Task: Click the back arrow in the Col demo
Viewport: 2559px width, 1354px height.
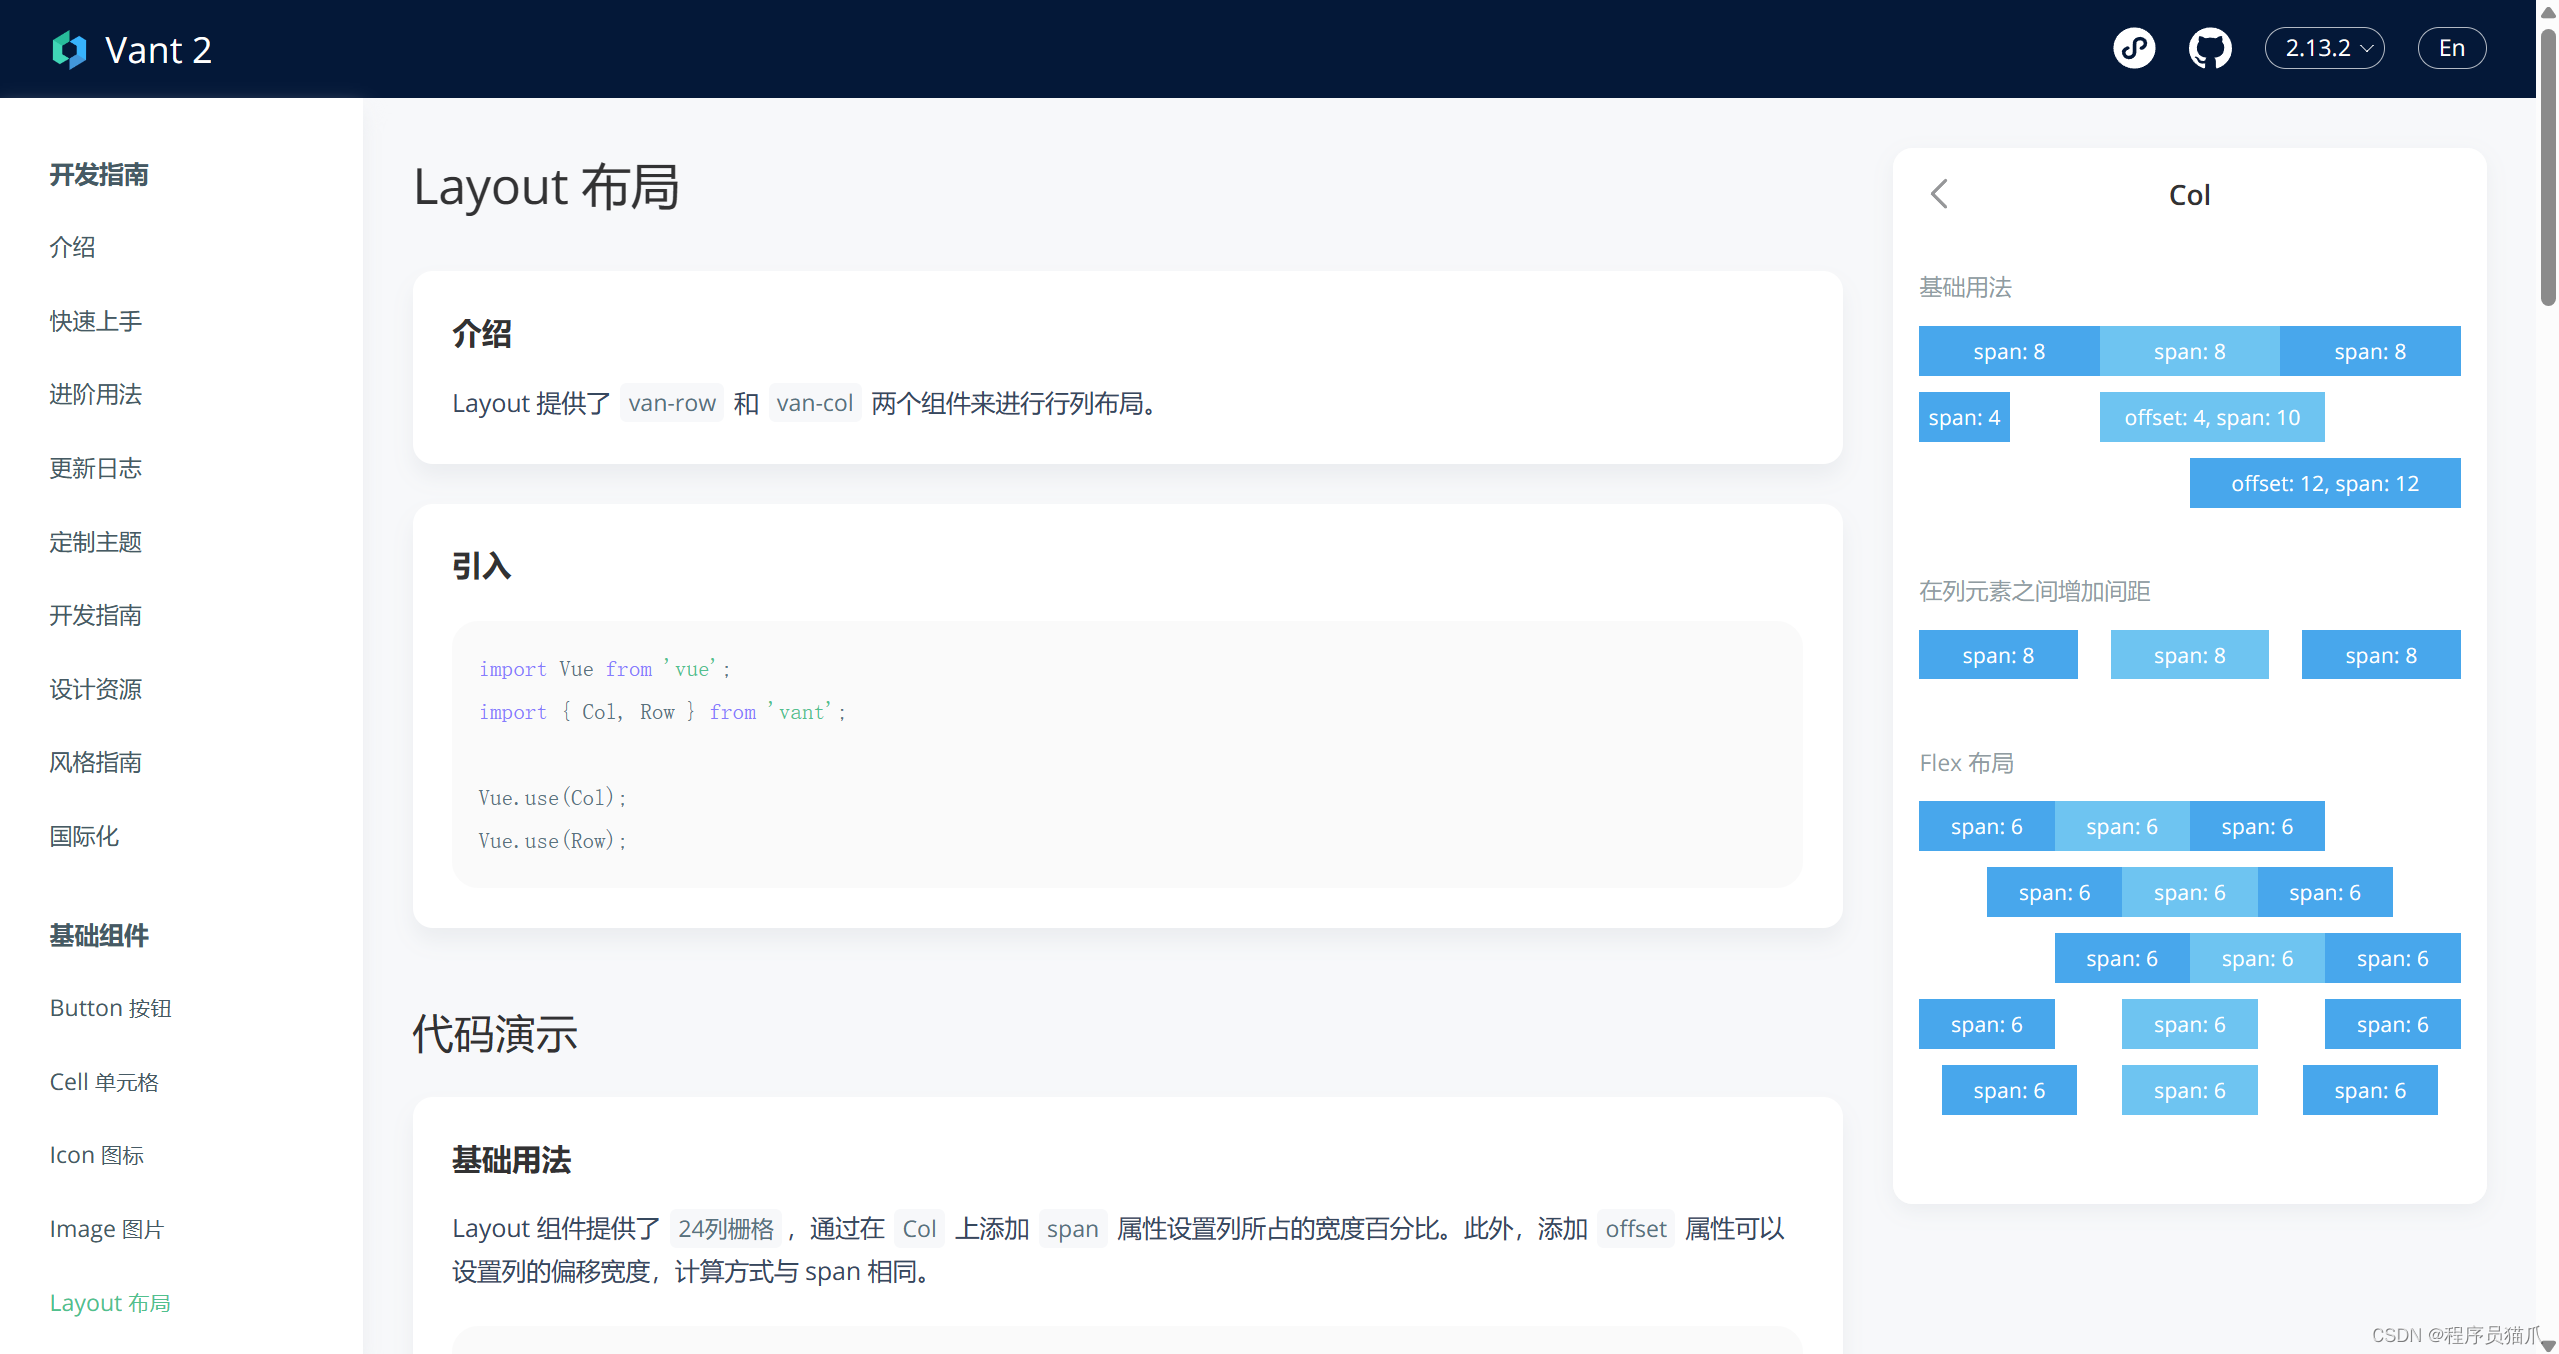Action: pos(1940,193)
